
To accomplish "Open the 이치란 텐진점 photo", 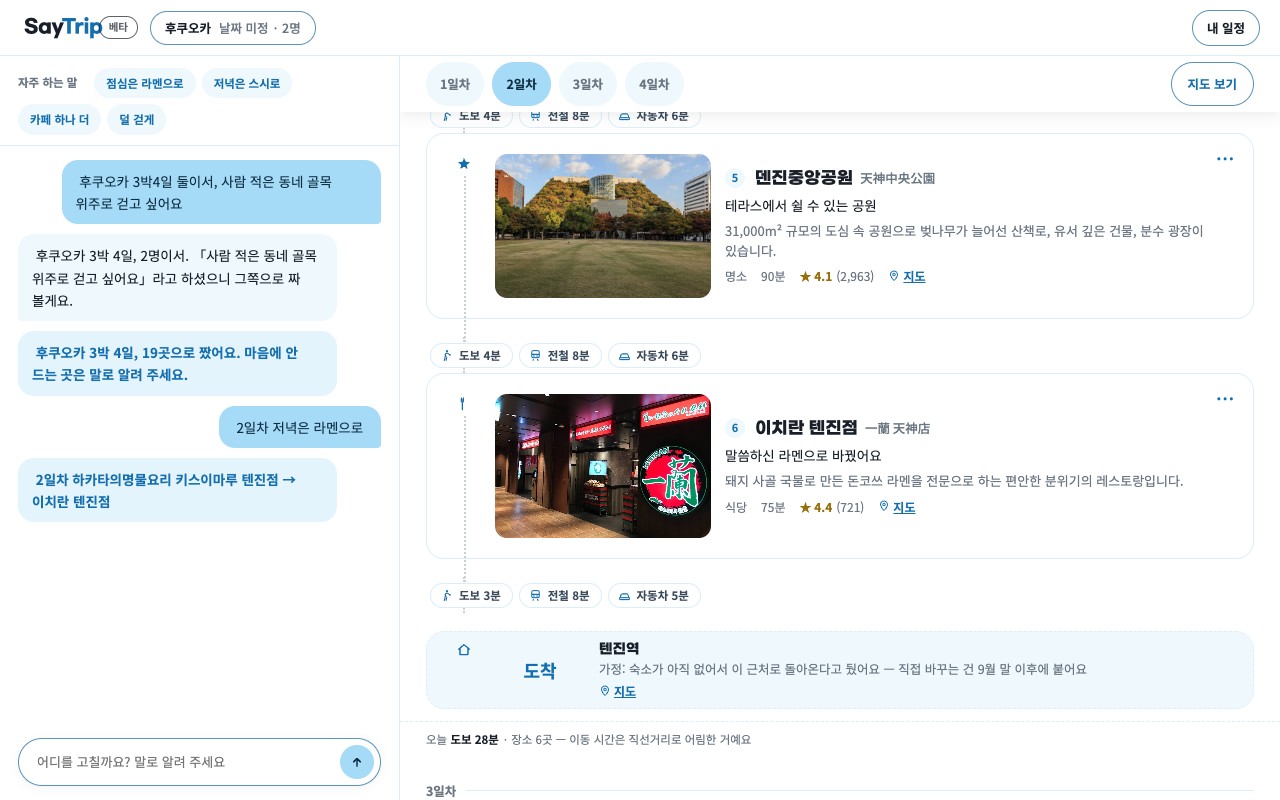I will click(x=603, y=466).
